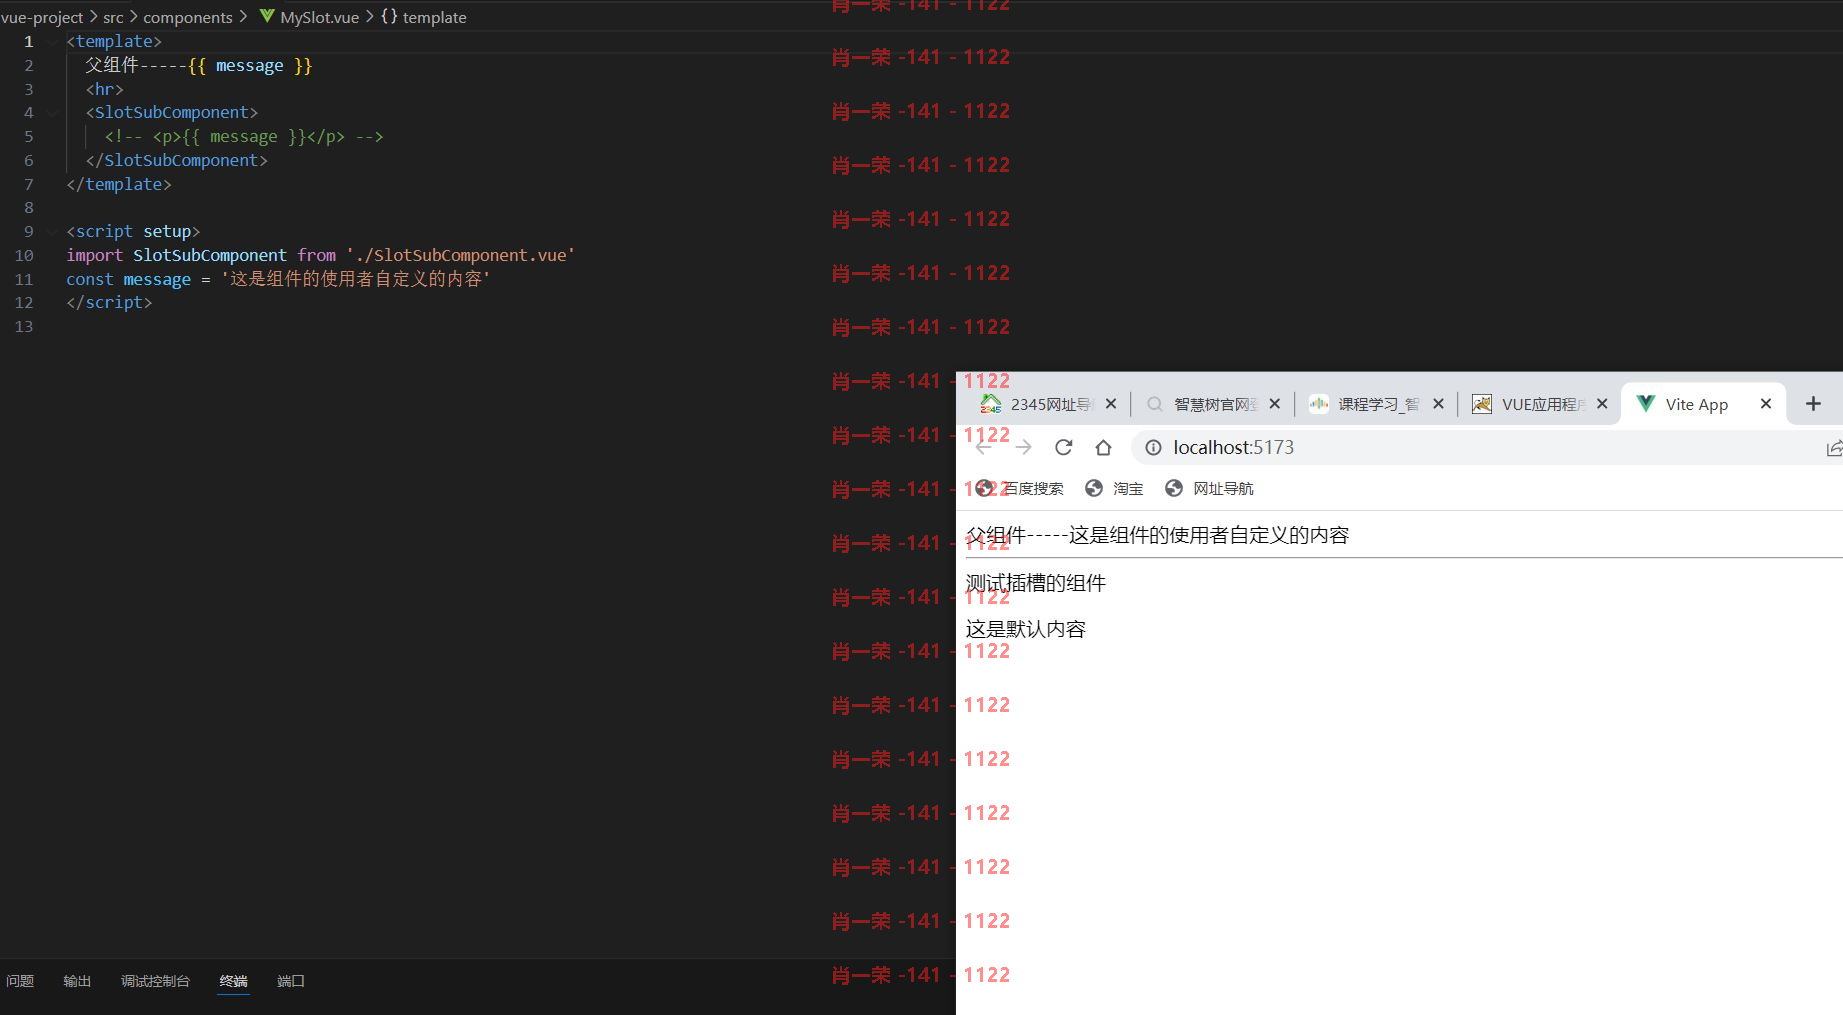Image resolution: width=1843 pixels, height=1015 pixels.
Task: Click components in the breadcrumb
Action: pos(187,17)
